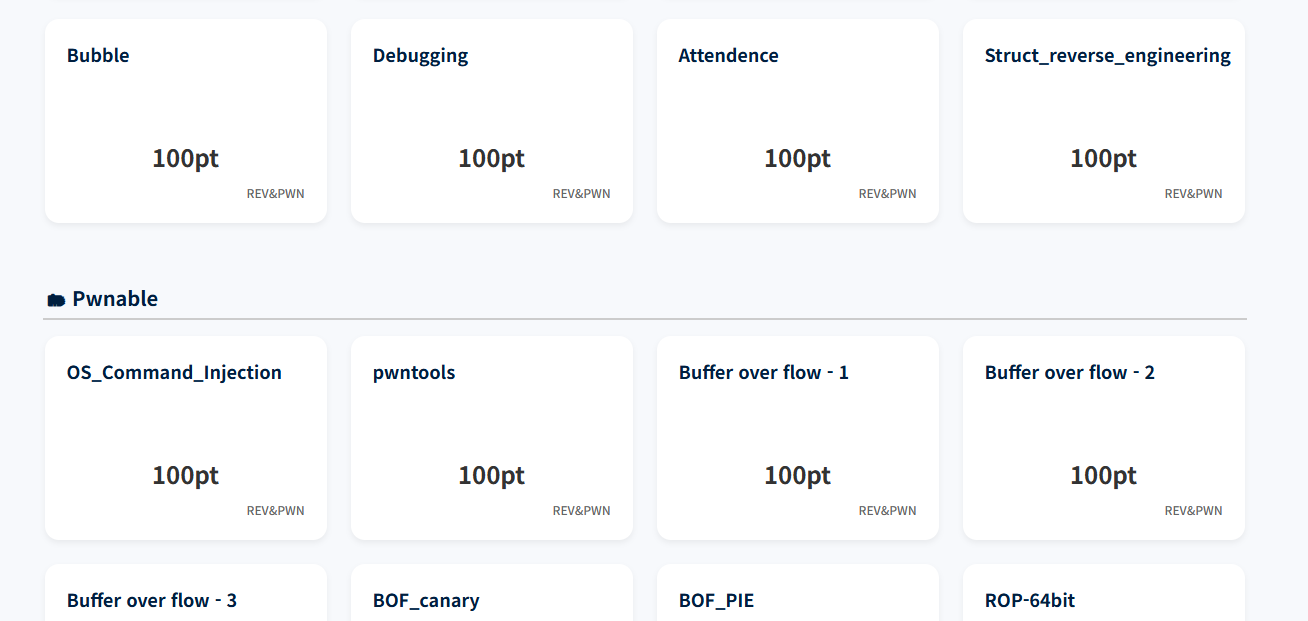Open Buffer over flow - 2 challenge
1308x621 pixels.
click(x=1103, y=437)
